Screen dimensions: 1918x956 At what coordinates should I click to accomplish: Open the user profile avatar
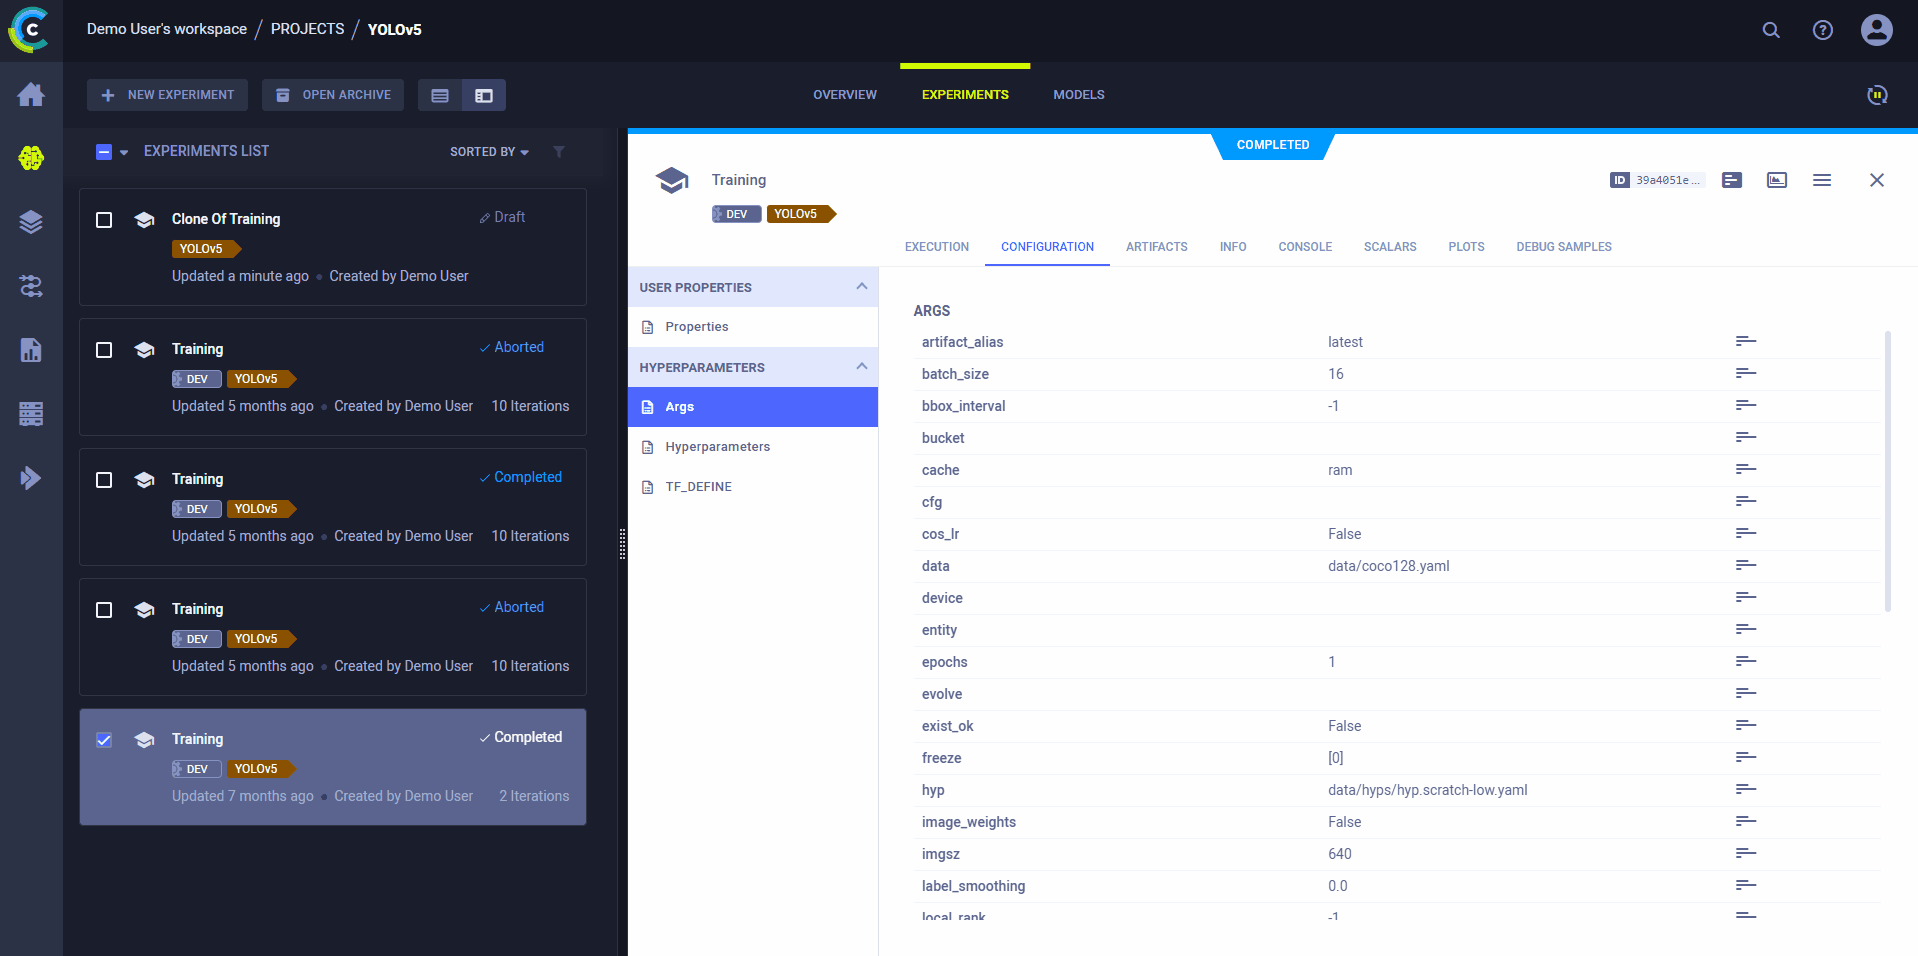pos(1876,30)
